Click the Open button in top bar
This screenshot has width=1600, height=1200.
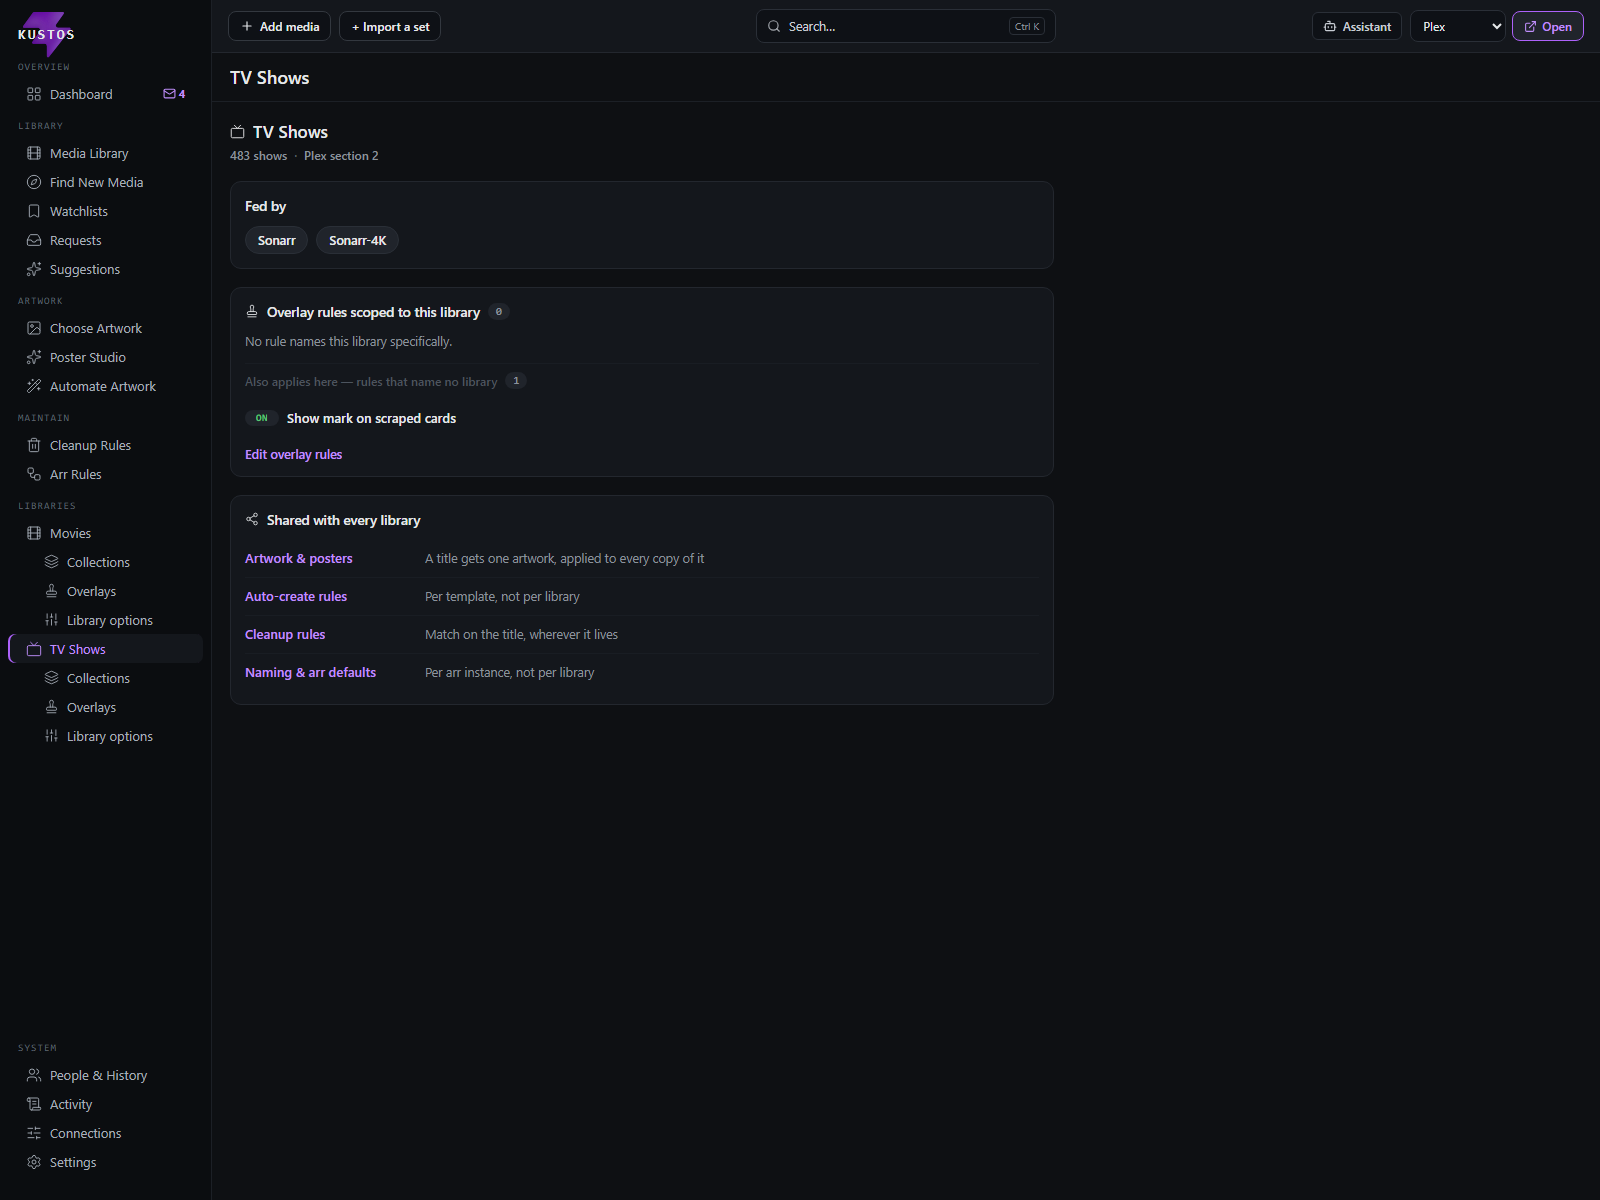(x=1548, y=27)
